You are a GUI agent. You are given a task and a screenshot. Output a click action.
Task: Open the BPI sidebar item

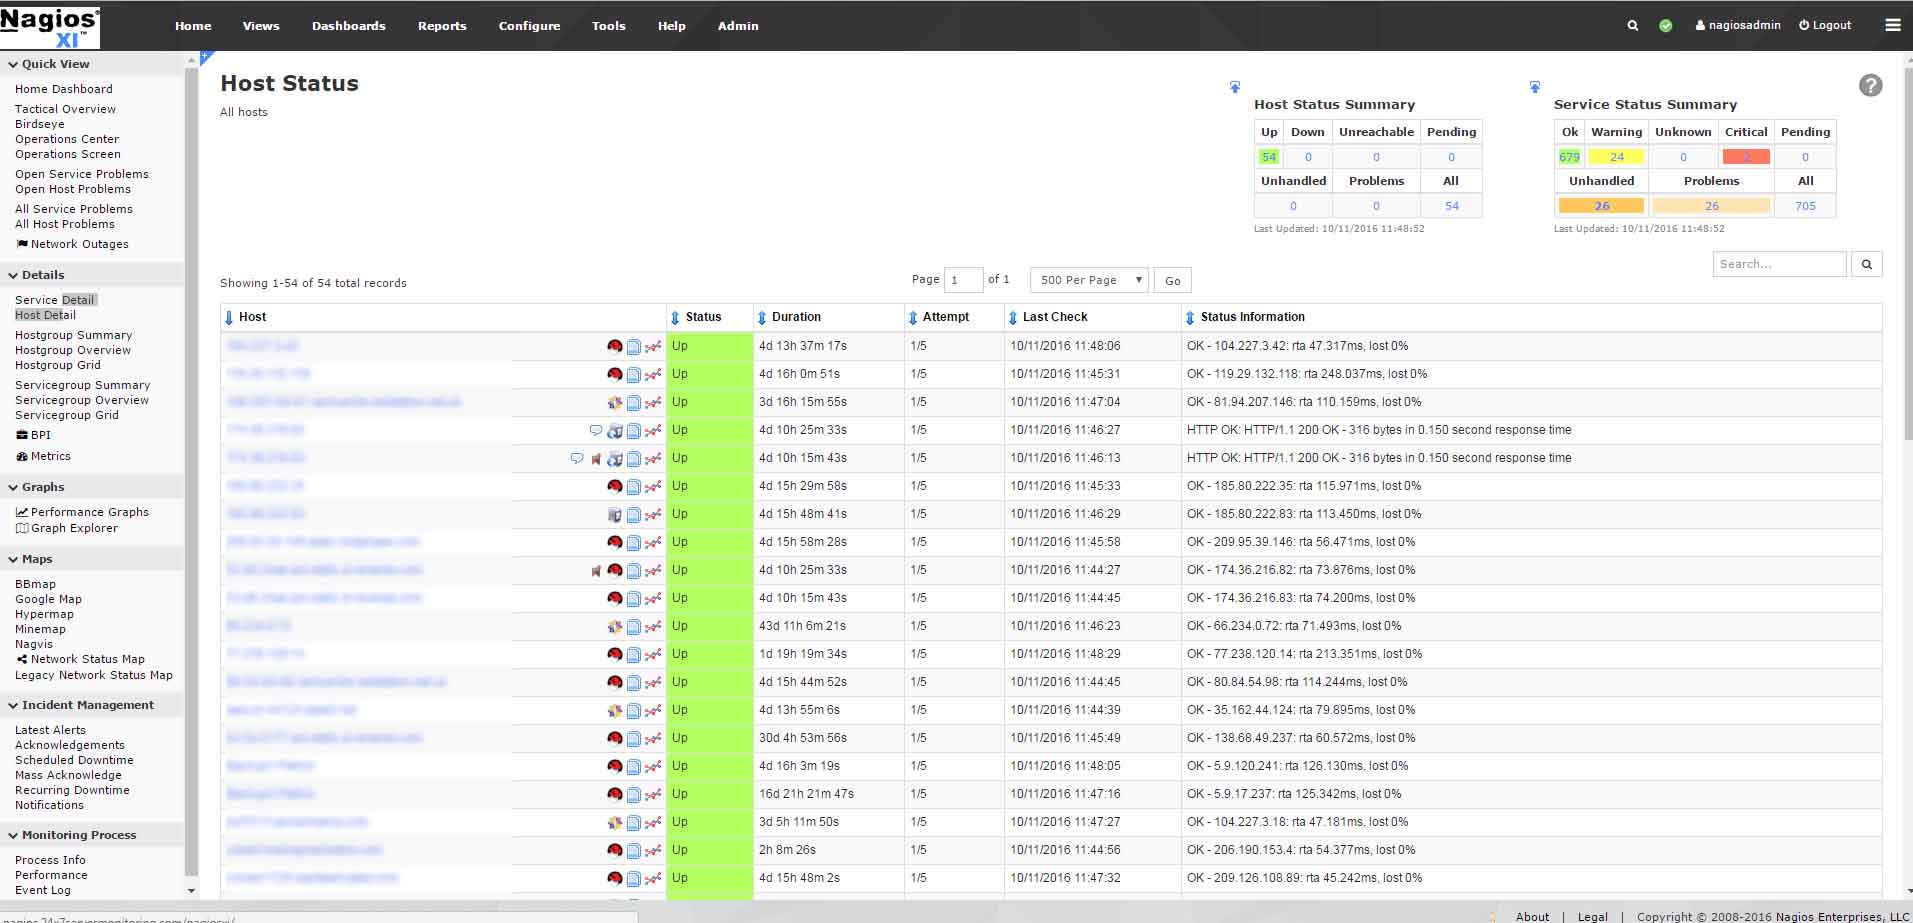[x=33, y=435]
